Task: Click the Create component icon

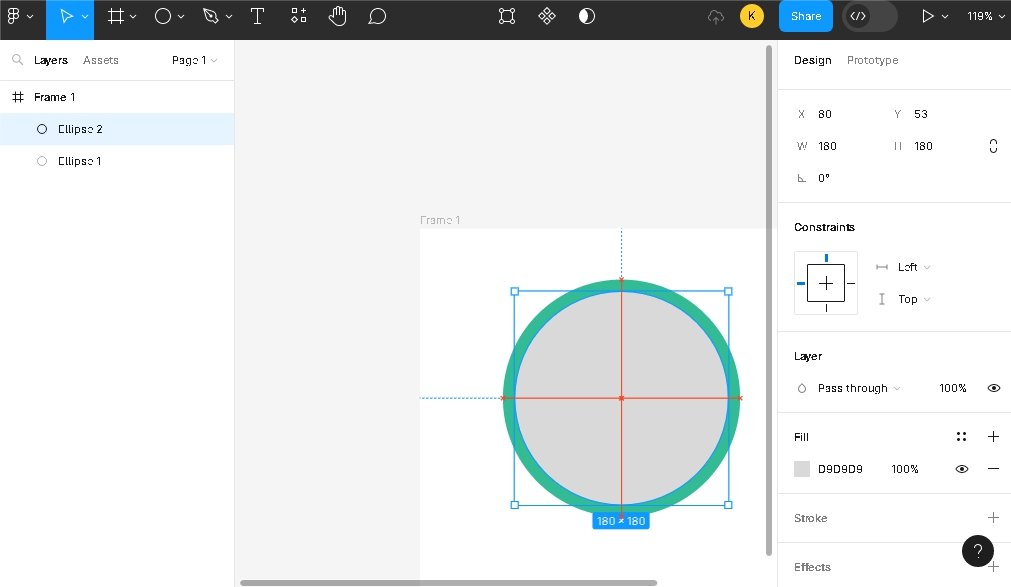Action: coord(547,16)
